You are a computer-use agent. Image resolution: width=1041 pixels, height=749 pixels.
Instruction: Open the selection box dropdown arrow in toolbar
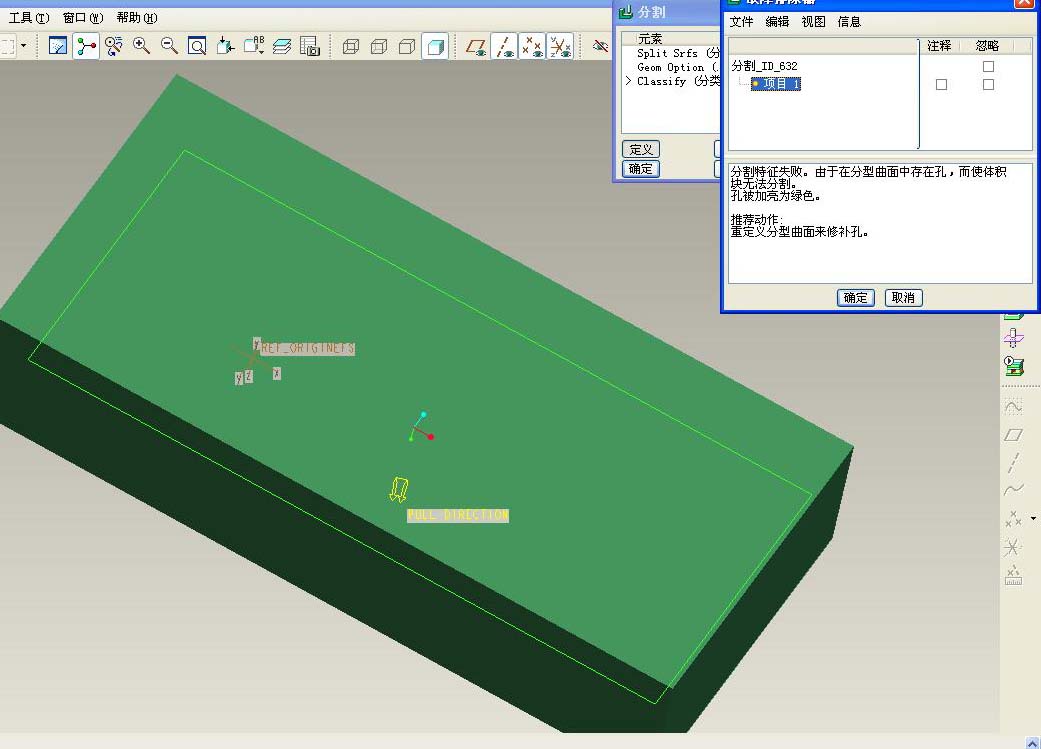[x=24, y=46]
